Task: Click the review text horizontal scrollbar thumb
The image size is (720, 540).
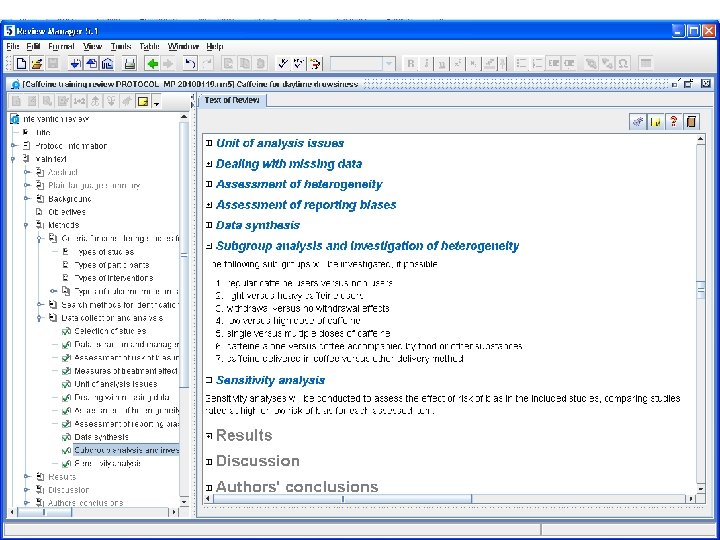Action: [343, 499]
